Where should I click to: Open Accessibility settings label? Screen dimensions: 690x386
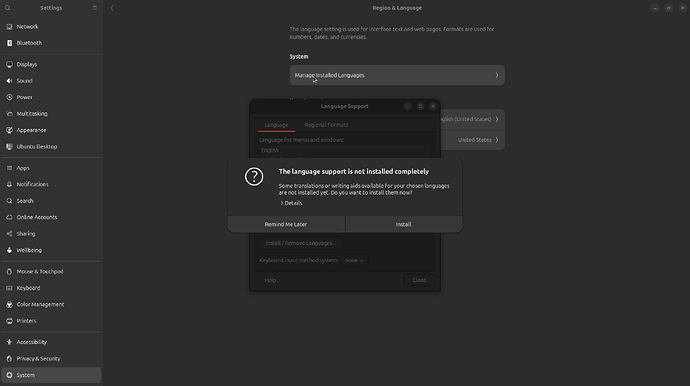point(32,342)
